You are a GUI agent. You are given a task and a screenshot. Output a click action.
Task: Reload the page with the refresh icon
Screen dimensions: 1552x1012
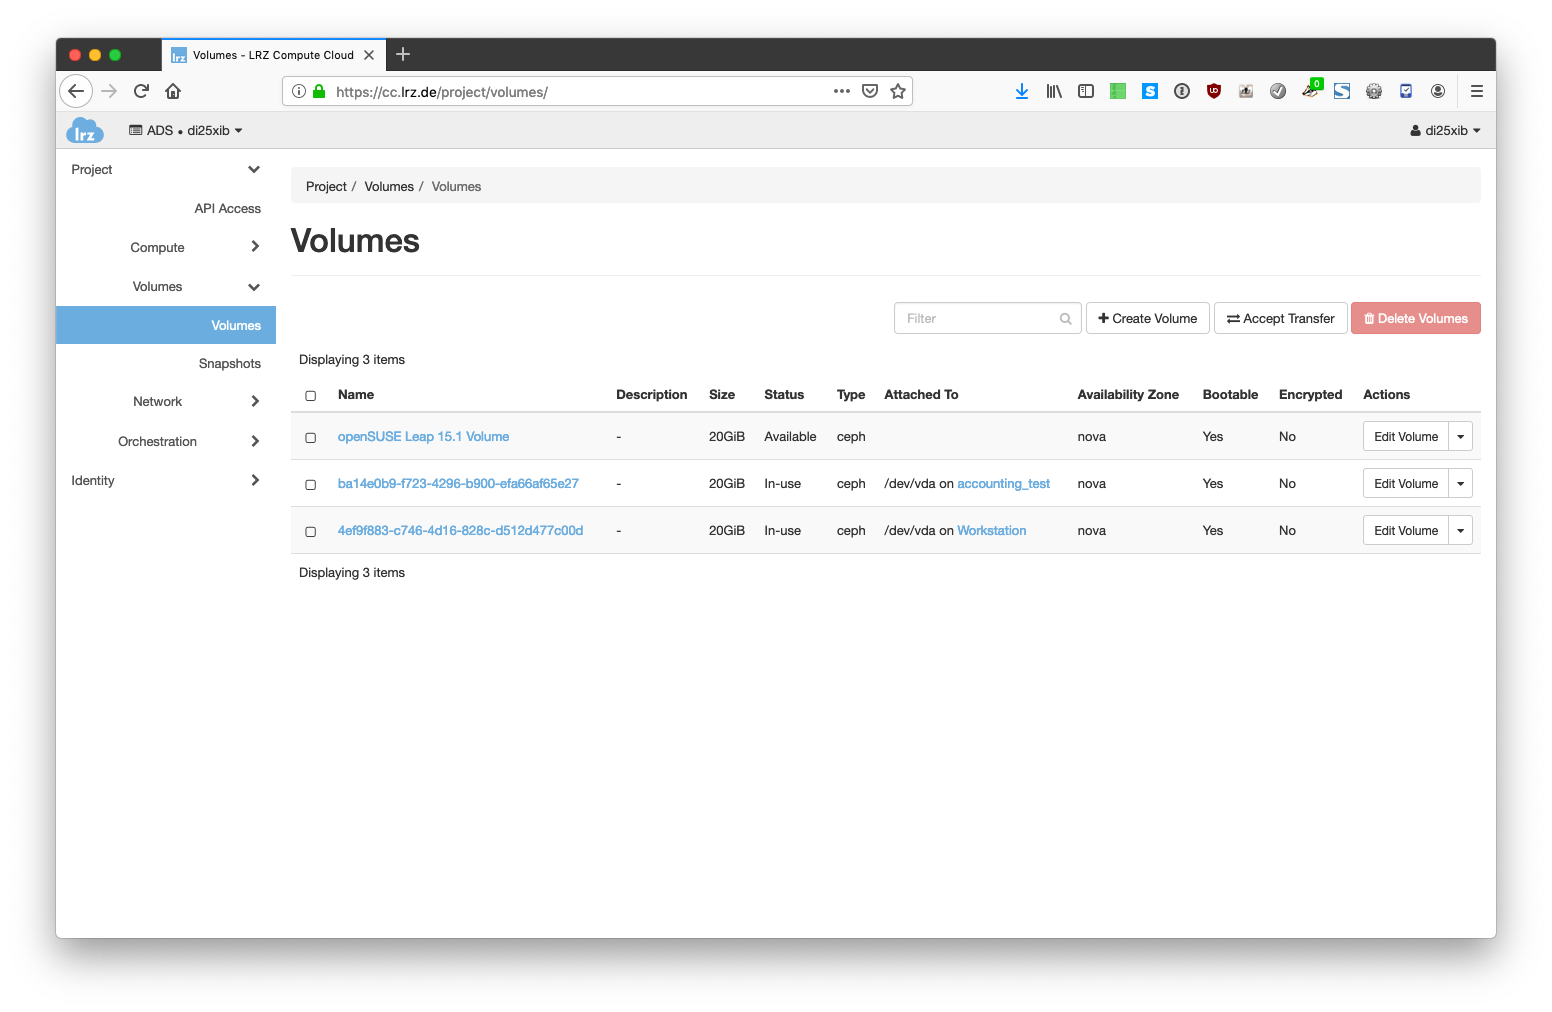click(141, 91)
